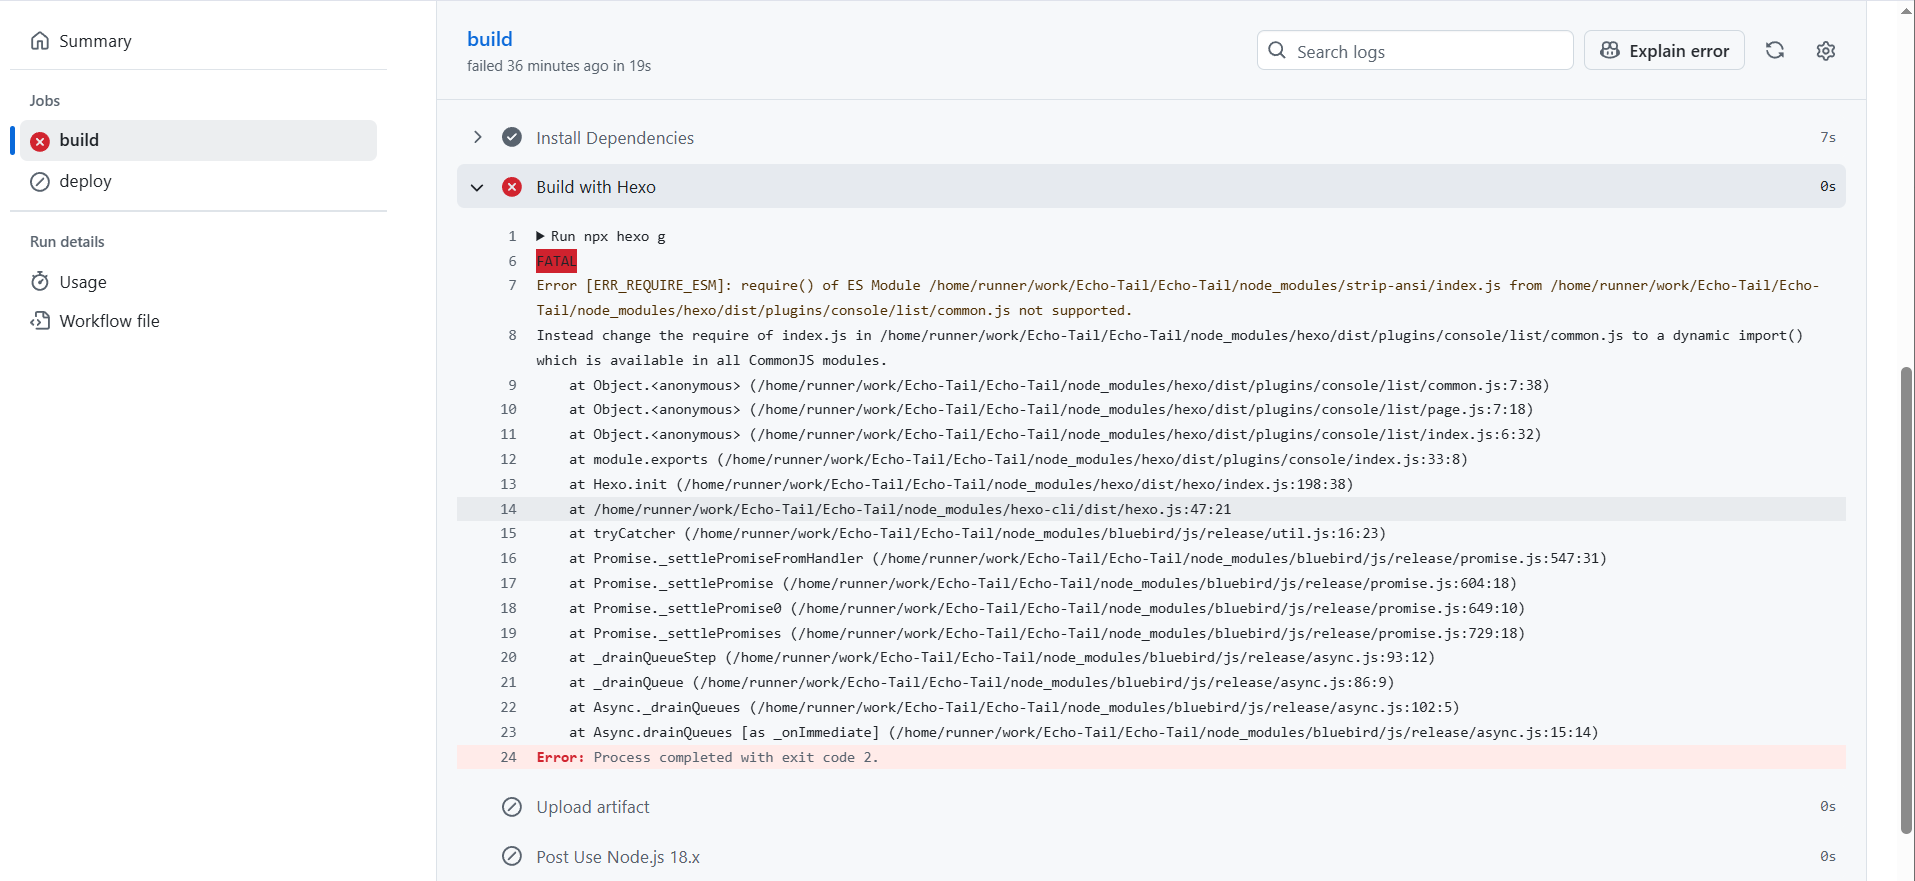Click the skipped icon beside Upload artifact
The height and width of the screenshot is (881, 1915).
(512, 807)
